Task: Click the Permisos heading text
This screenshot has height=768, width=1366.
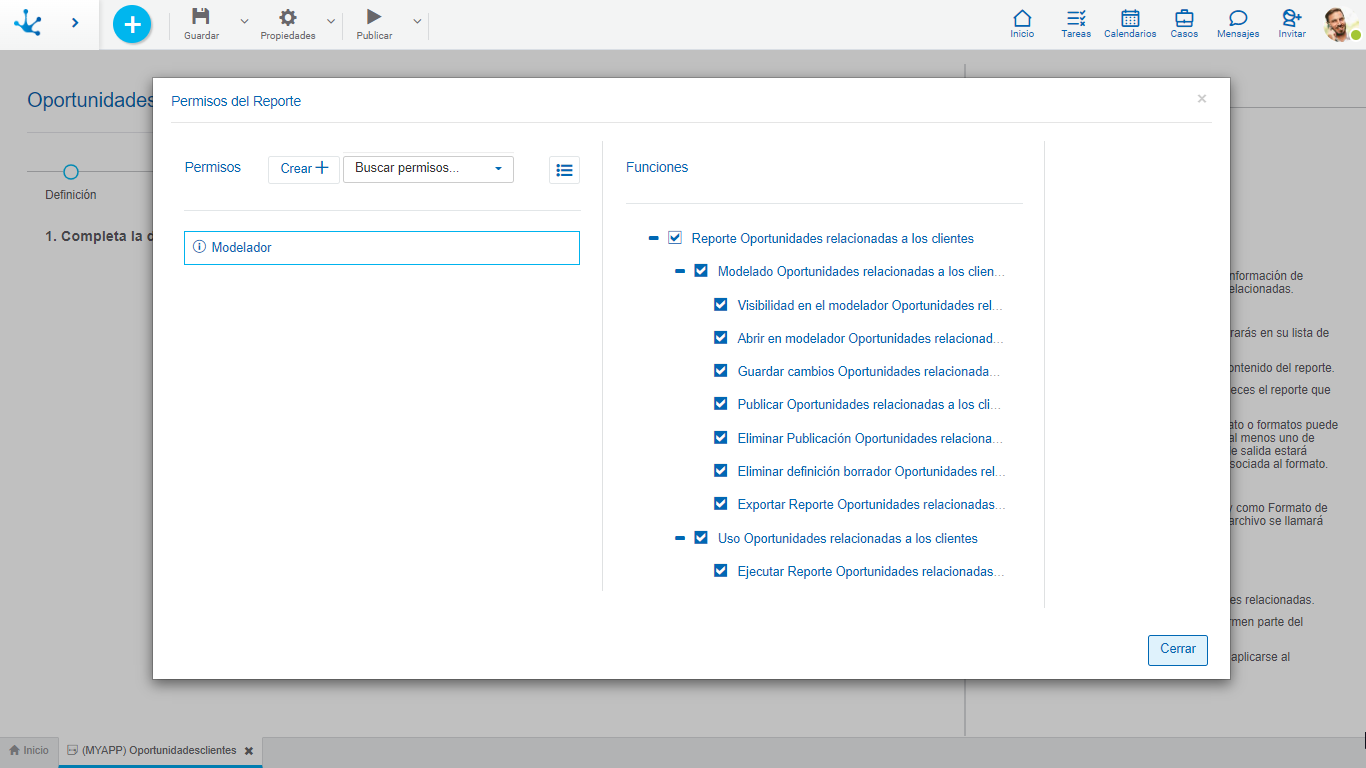Action: pos(213,168)
